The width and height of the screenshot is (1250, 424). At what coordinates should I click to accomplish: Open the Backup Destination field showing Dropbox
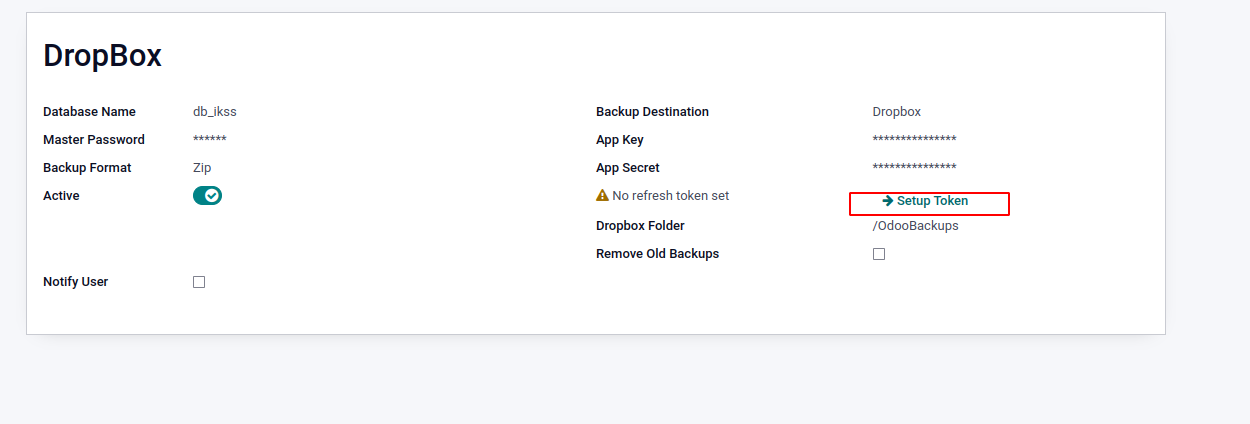click(896, 112)
